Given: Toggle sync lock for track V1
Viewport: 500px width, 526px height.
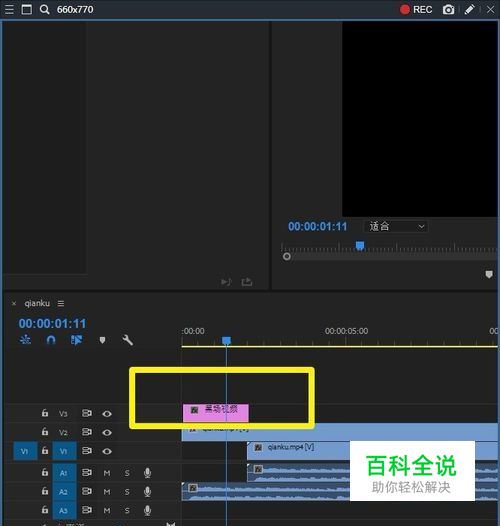Looking at the screenshot, I should point(87,451).
